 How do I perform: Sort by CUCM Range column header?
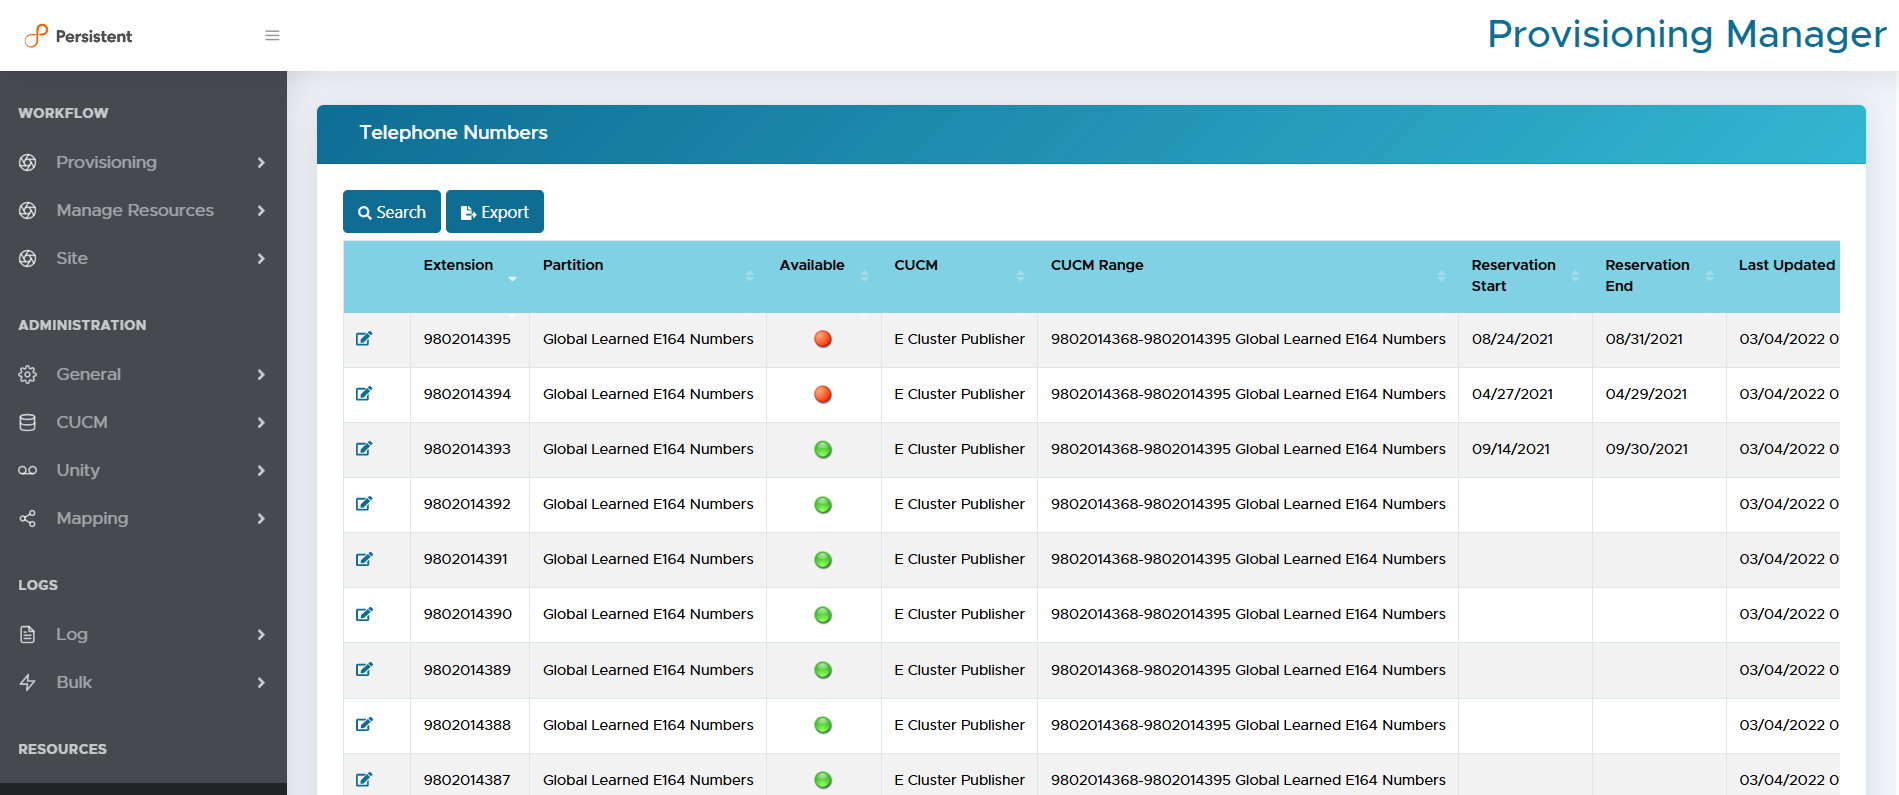click(x=1248, y=276)
